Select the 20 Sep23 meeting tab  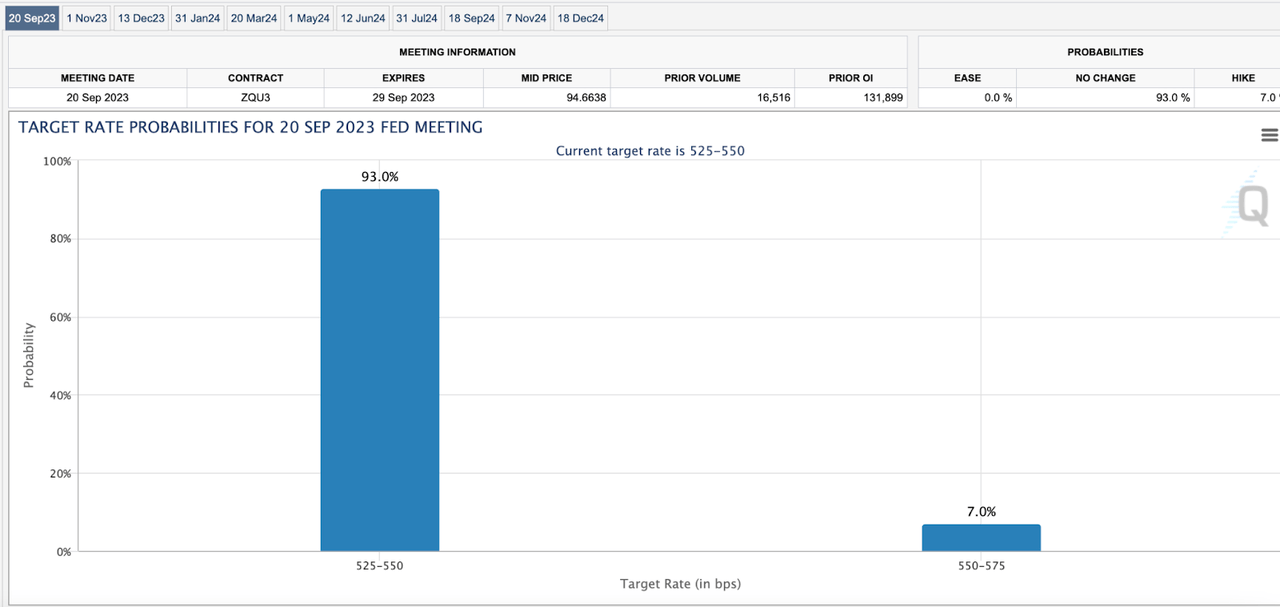point(32,18)
